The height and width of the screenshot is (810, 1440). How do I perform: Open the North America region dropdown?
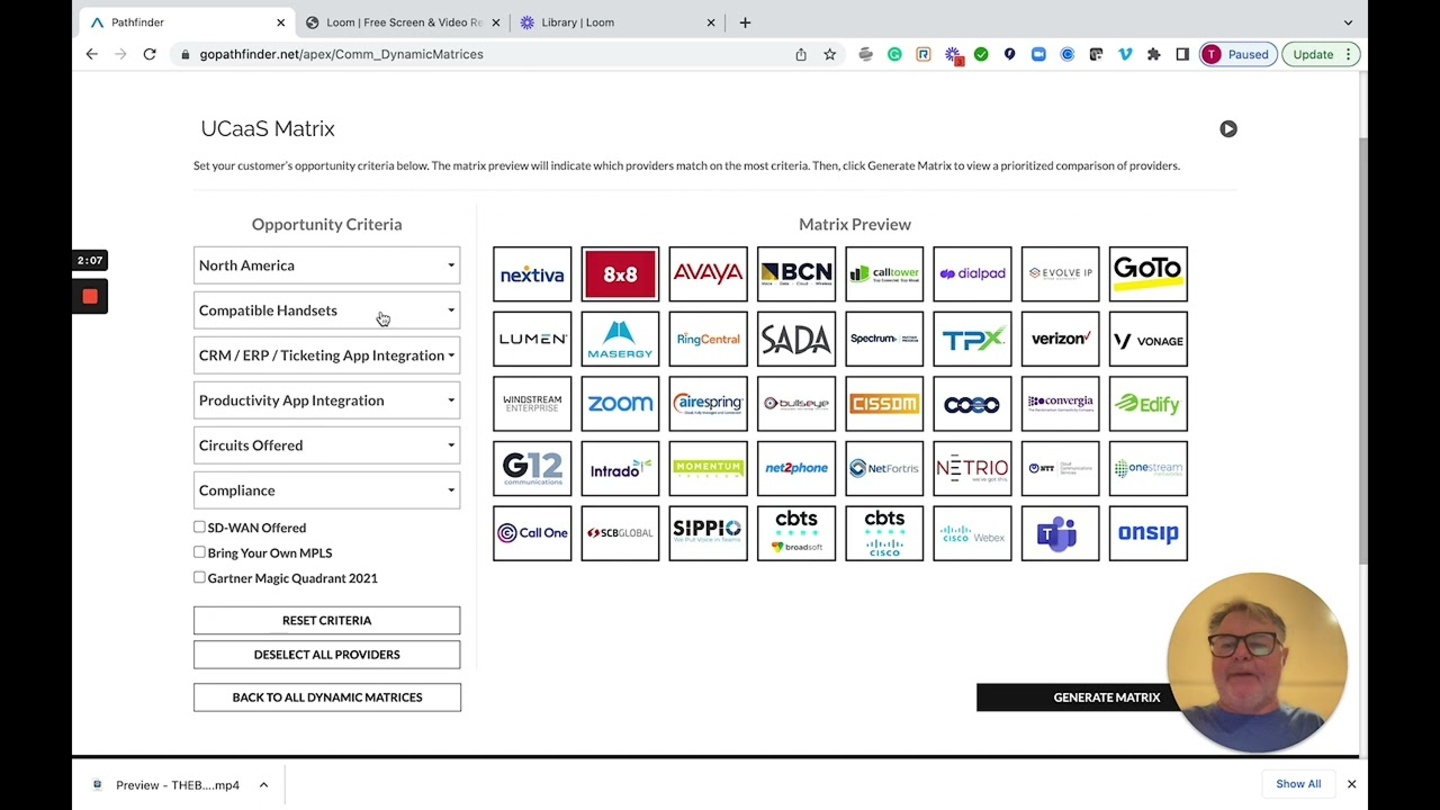pyautogui.click(x=327, y=265)
